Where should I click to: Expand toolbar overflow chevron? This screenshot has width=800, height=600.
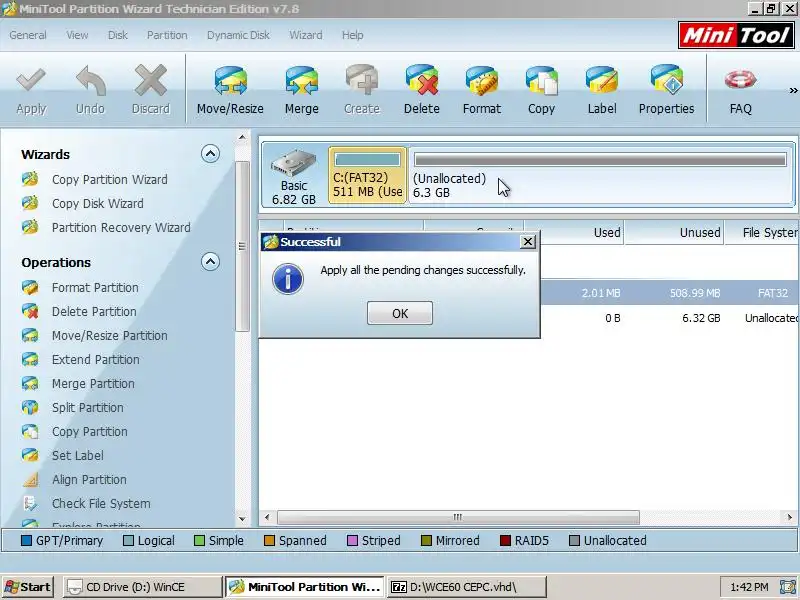pos(793,90)
